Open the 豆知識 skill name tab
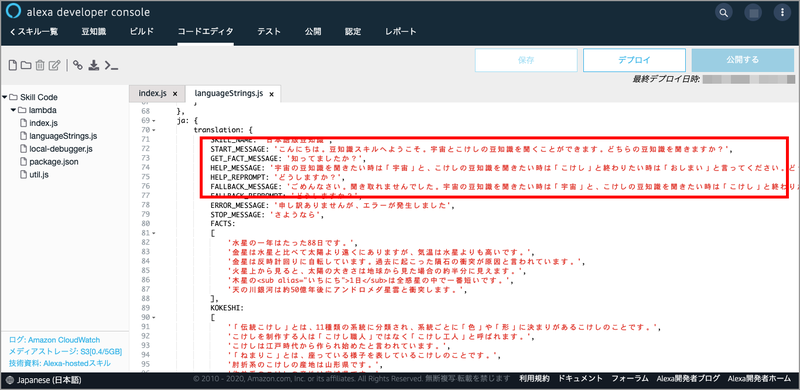Screen dimensions: 800x390 (94, 32)
